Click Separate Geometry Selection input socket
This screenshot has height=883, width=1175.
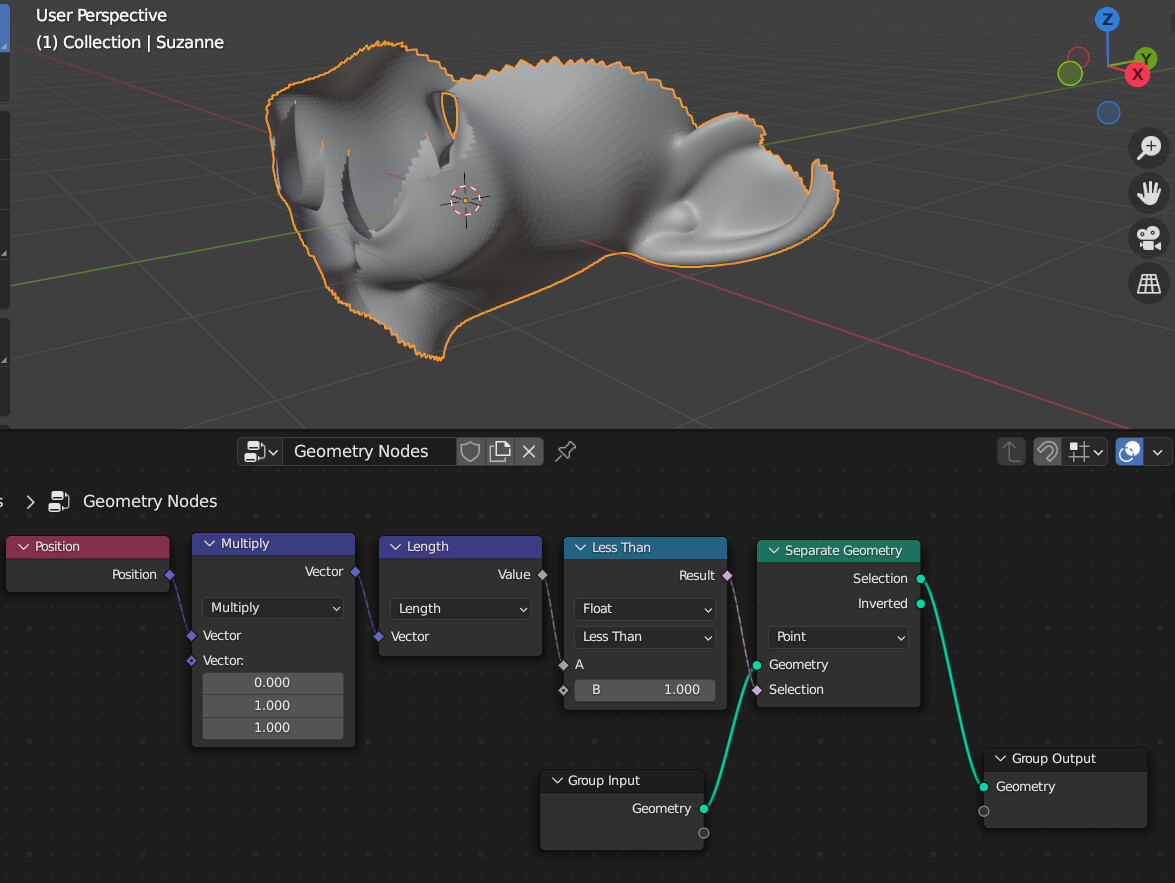tap(757, 690)
